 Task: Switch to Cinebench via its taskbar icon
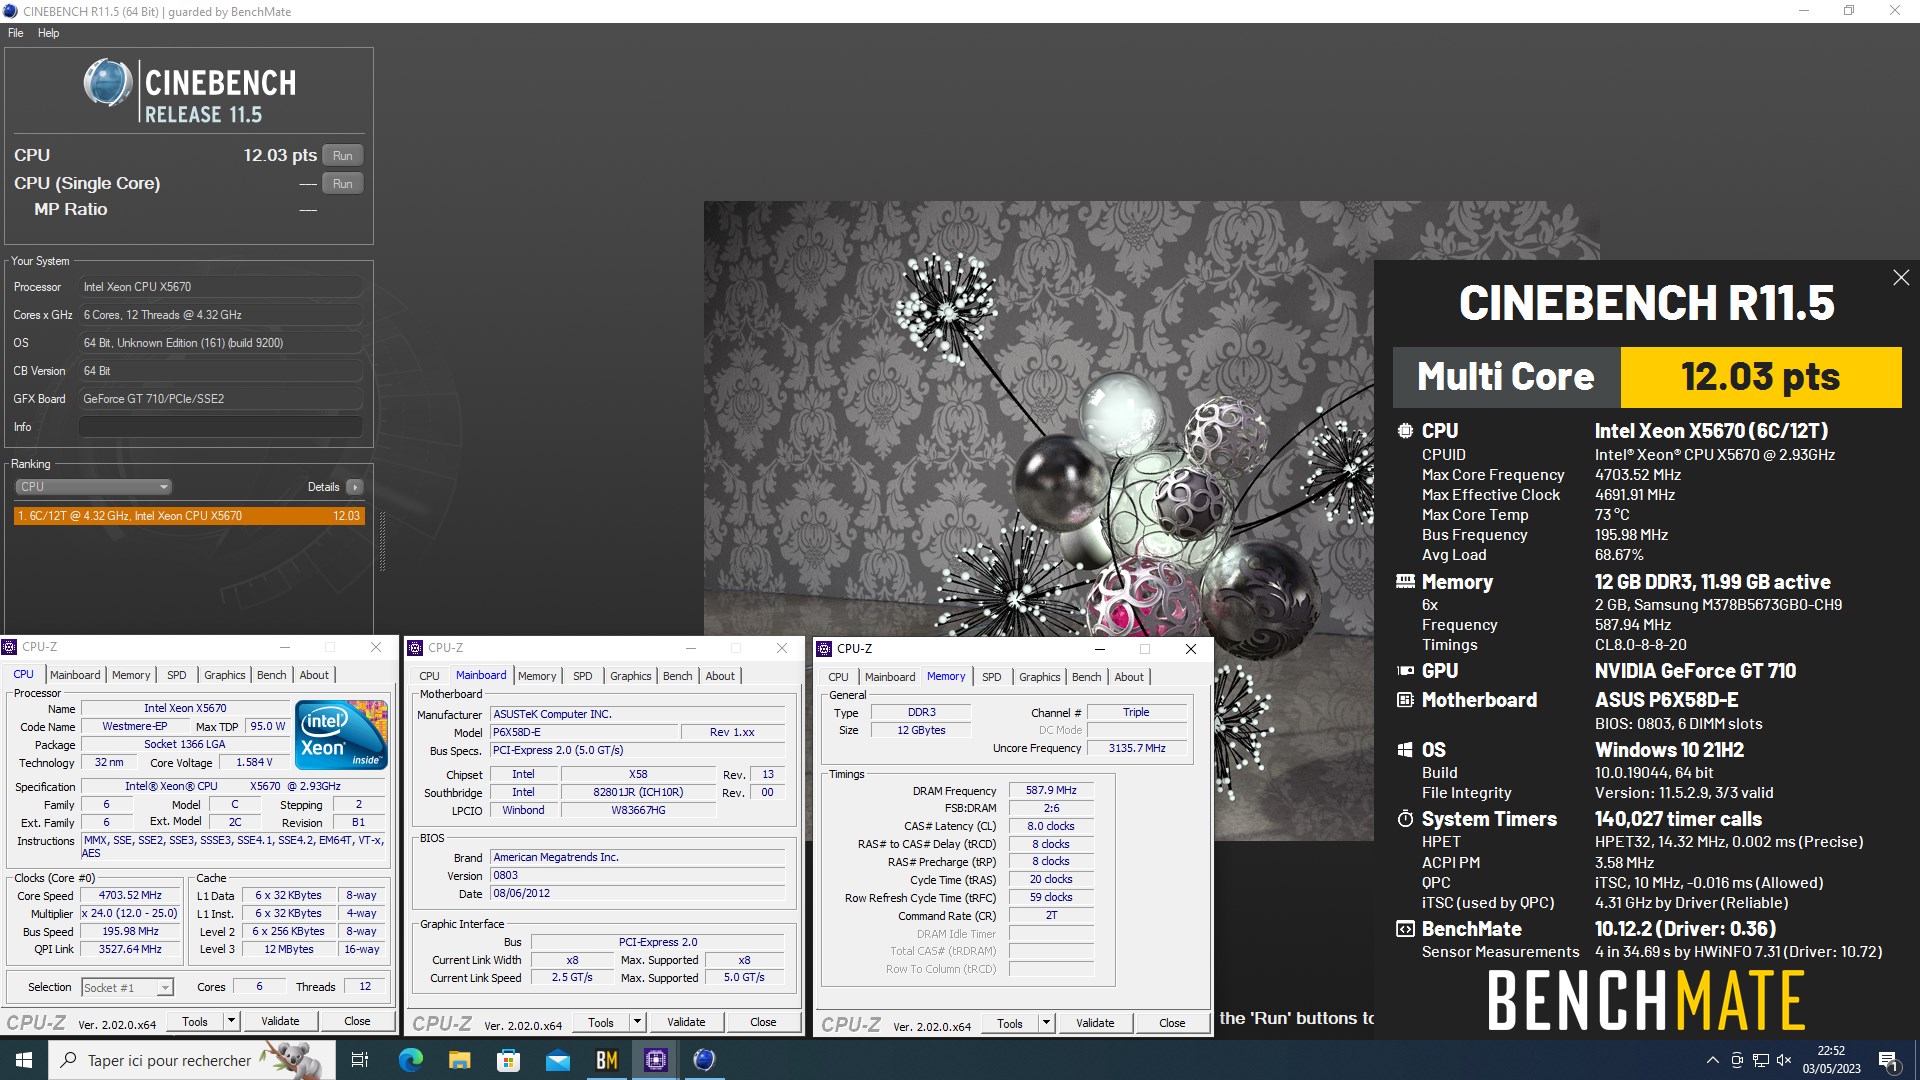[x=705, y=1060]
